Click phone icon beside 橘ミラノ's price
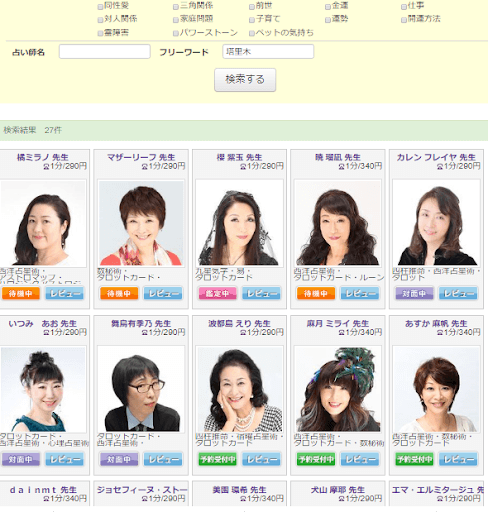488x512 pixels. click(x=46, y=166)
